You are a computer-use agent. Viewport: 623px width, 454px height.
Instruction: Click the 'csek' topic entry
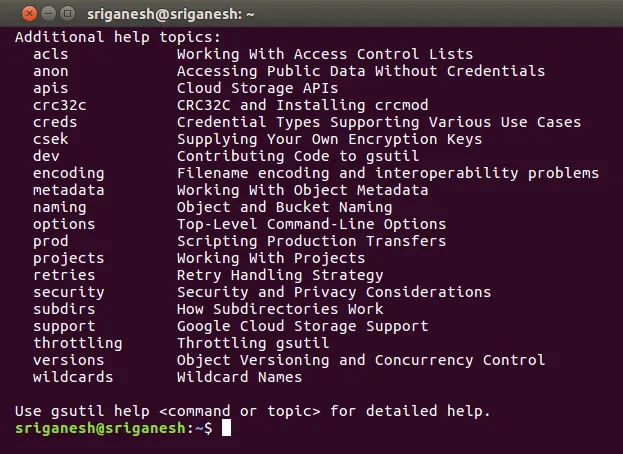pyautogui.click(x=51, y=139)
